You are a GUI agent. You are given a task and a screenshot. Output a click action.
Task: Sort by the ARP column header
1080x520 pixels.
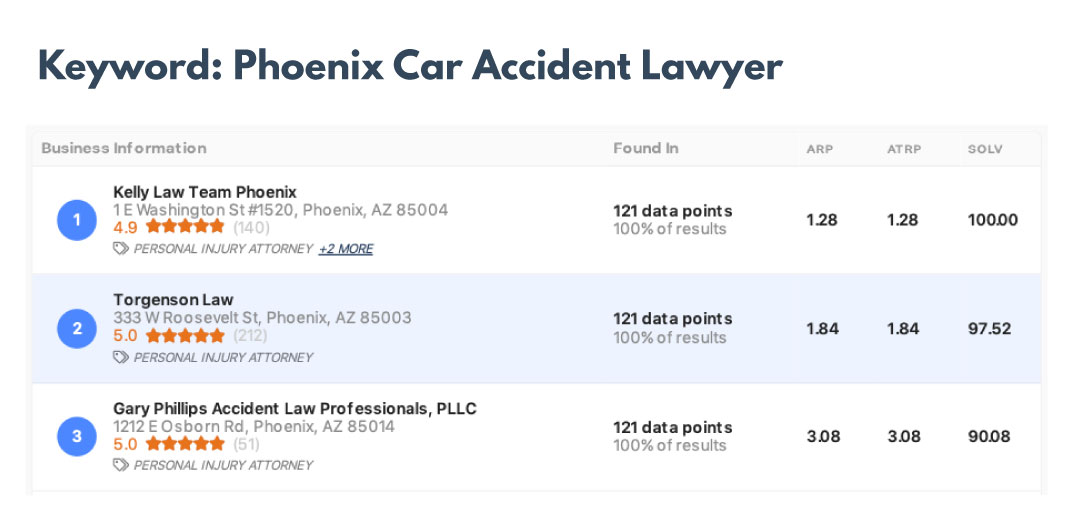pyautogui.click(x=820, y=149)
